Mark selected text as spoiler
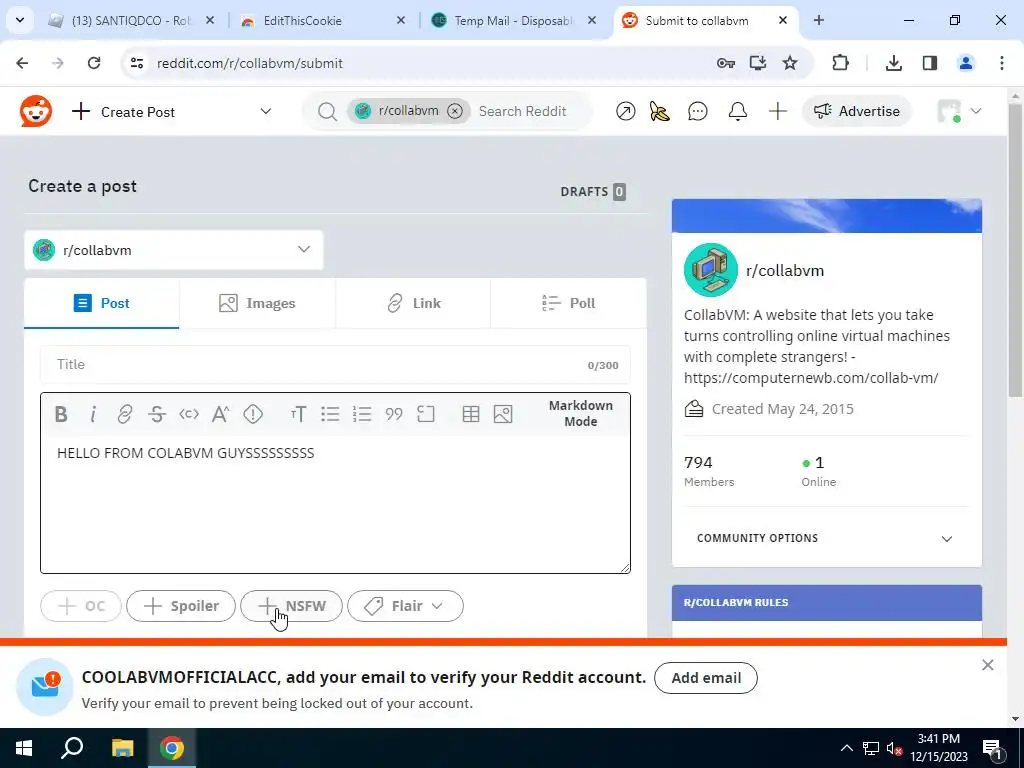This screenshot has height=768, width=1024. point(253,414)
